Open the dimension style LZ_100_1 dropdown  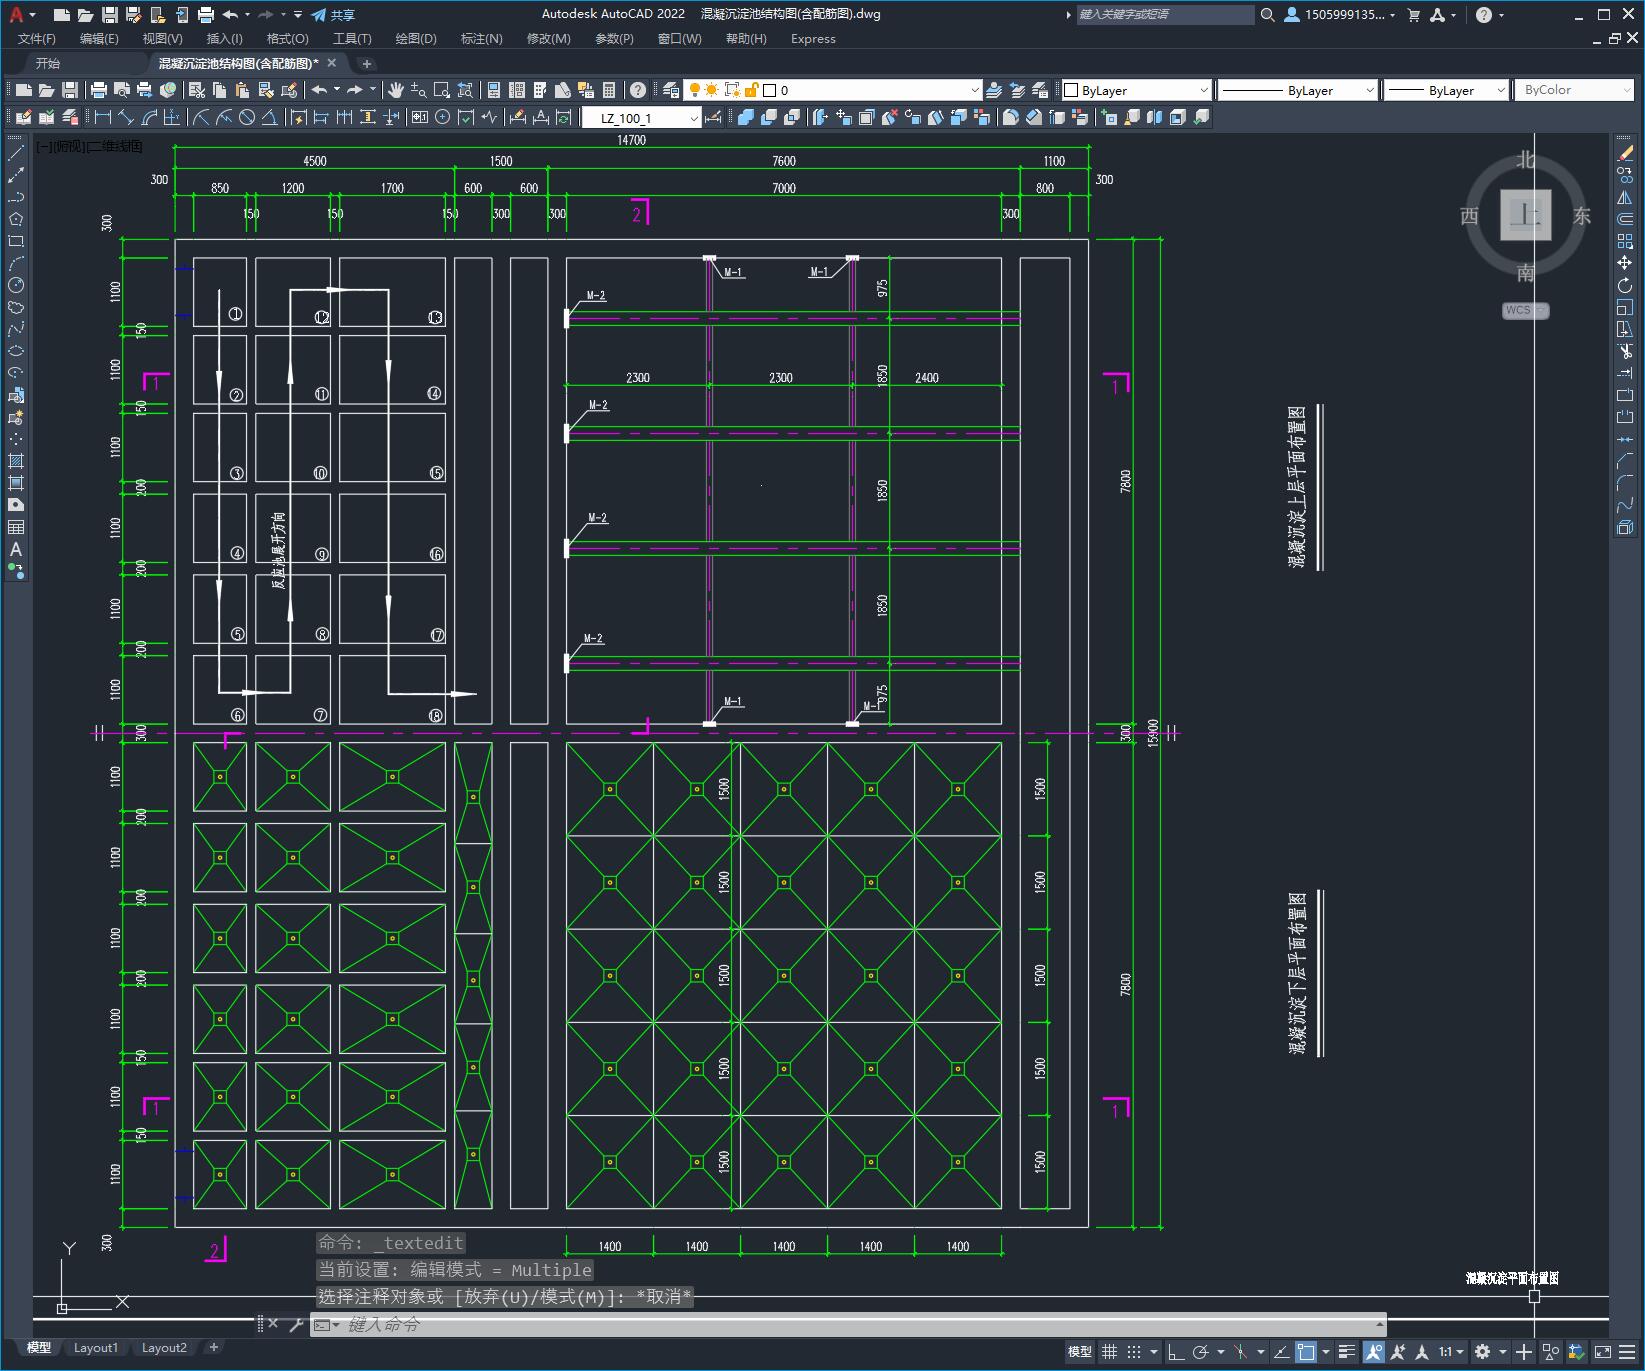pyautogui.click(x=641, y=117)
